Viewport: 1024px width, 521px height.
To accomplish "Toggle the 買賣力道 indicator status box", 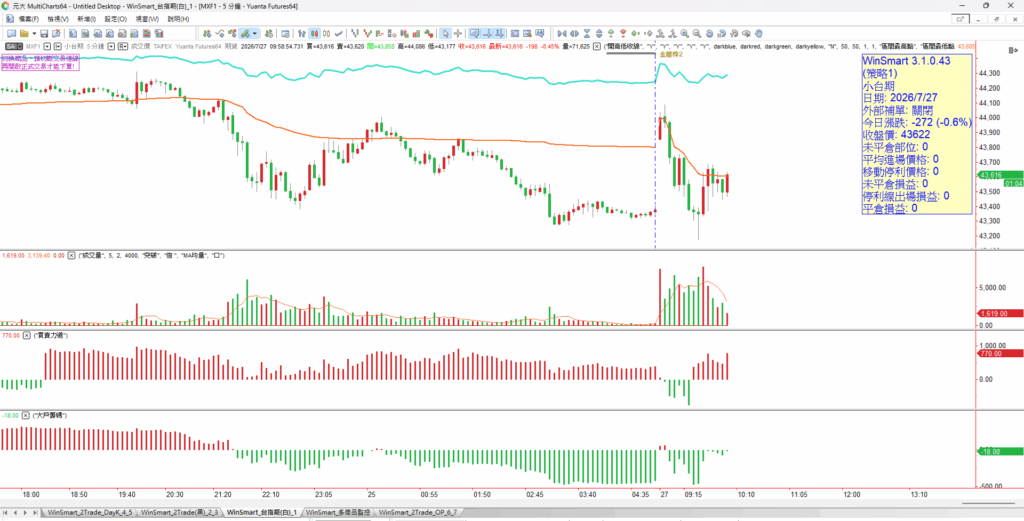I will (x=27, y=335).
